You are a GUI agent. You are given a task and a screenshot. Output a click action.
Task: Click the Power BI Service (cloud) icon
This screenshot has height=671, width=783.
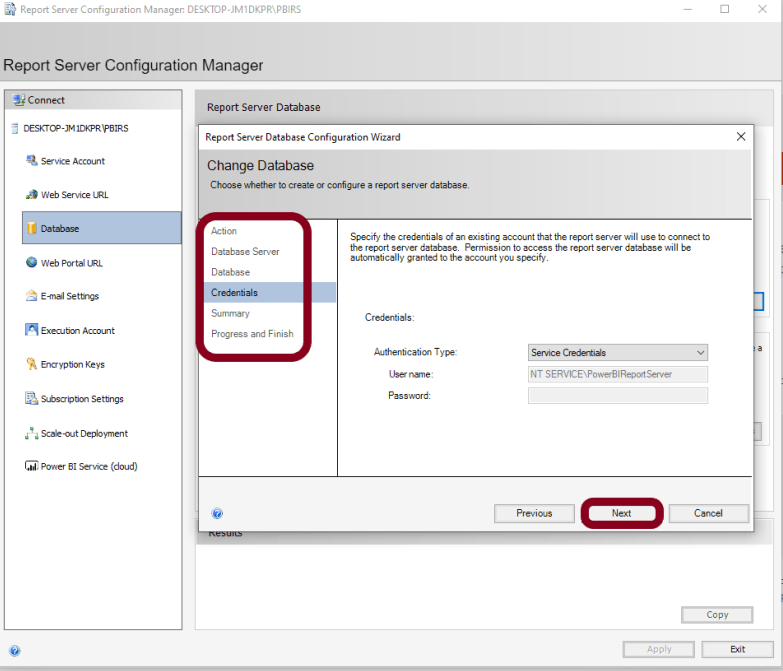(x=32, y=466)
